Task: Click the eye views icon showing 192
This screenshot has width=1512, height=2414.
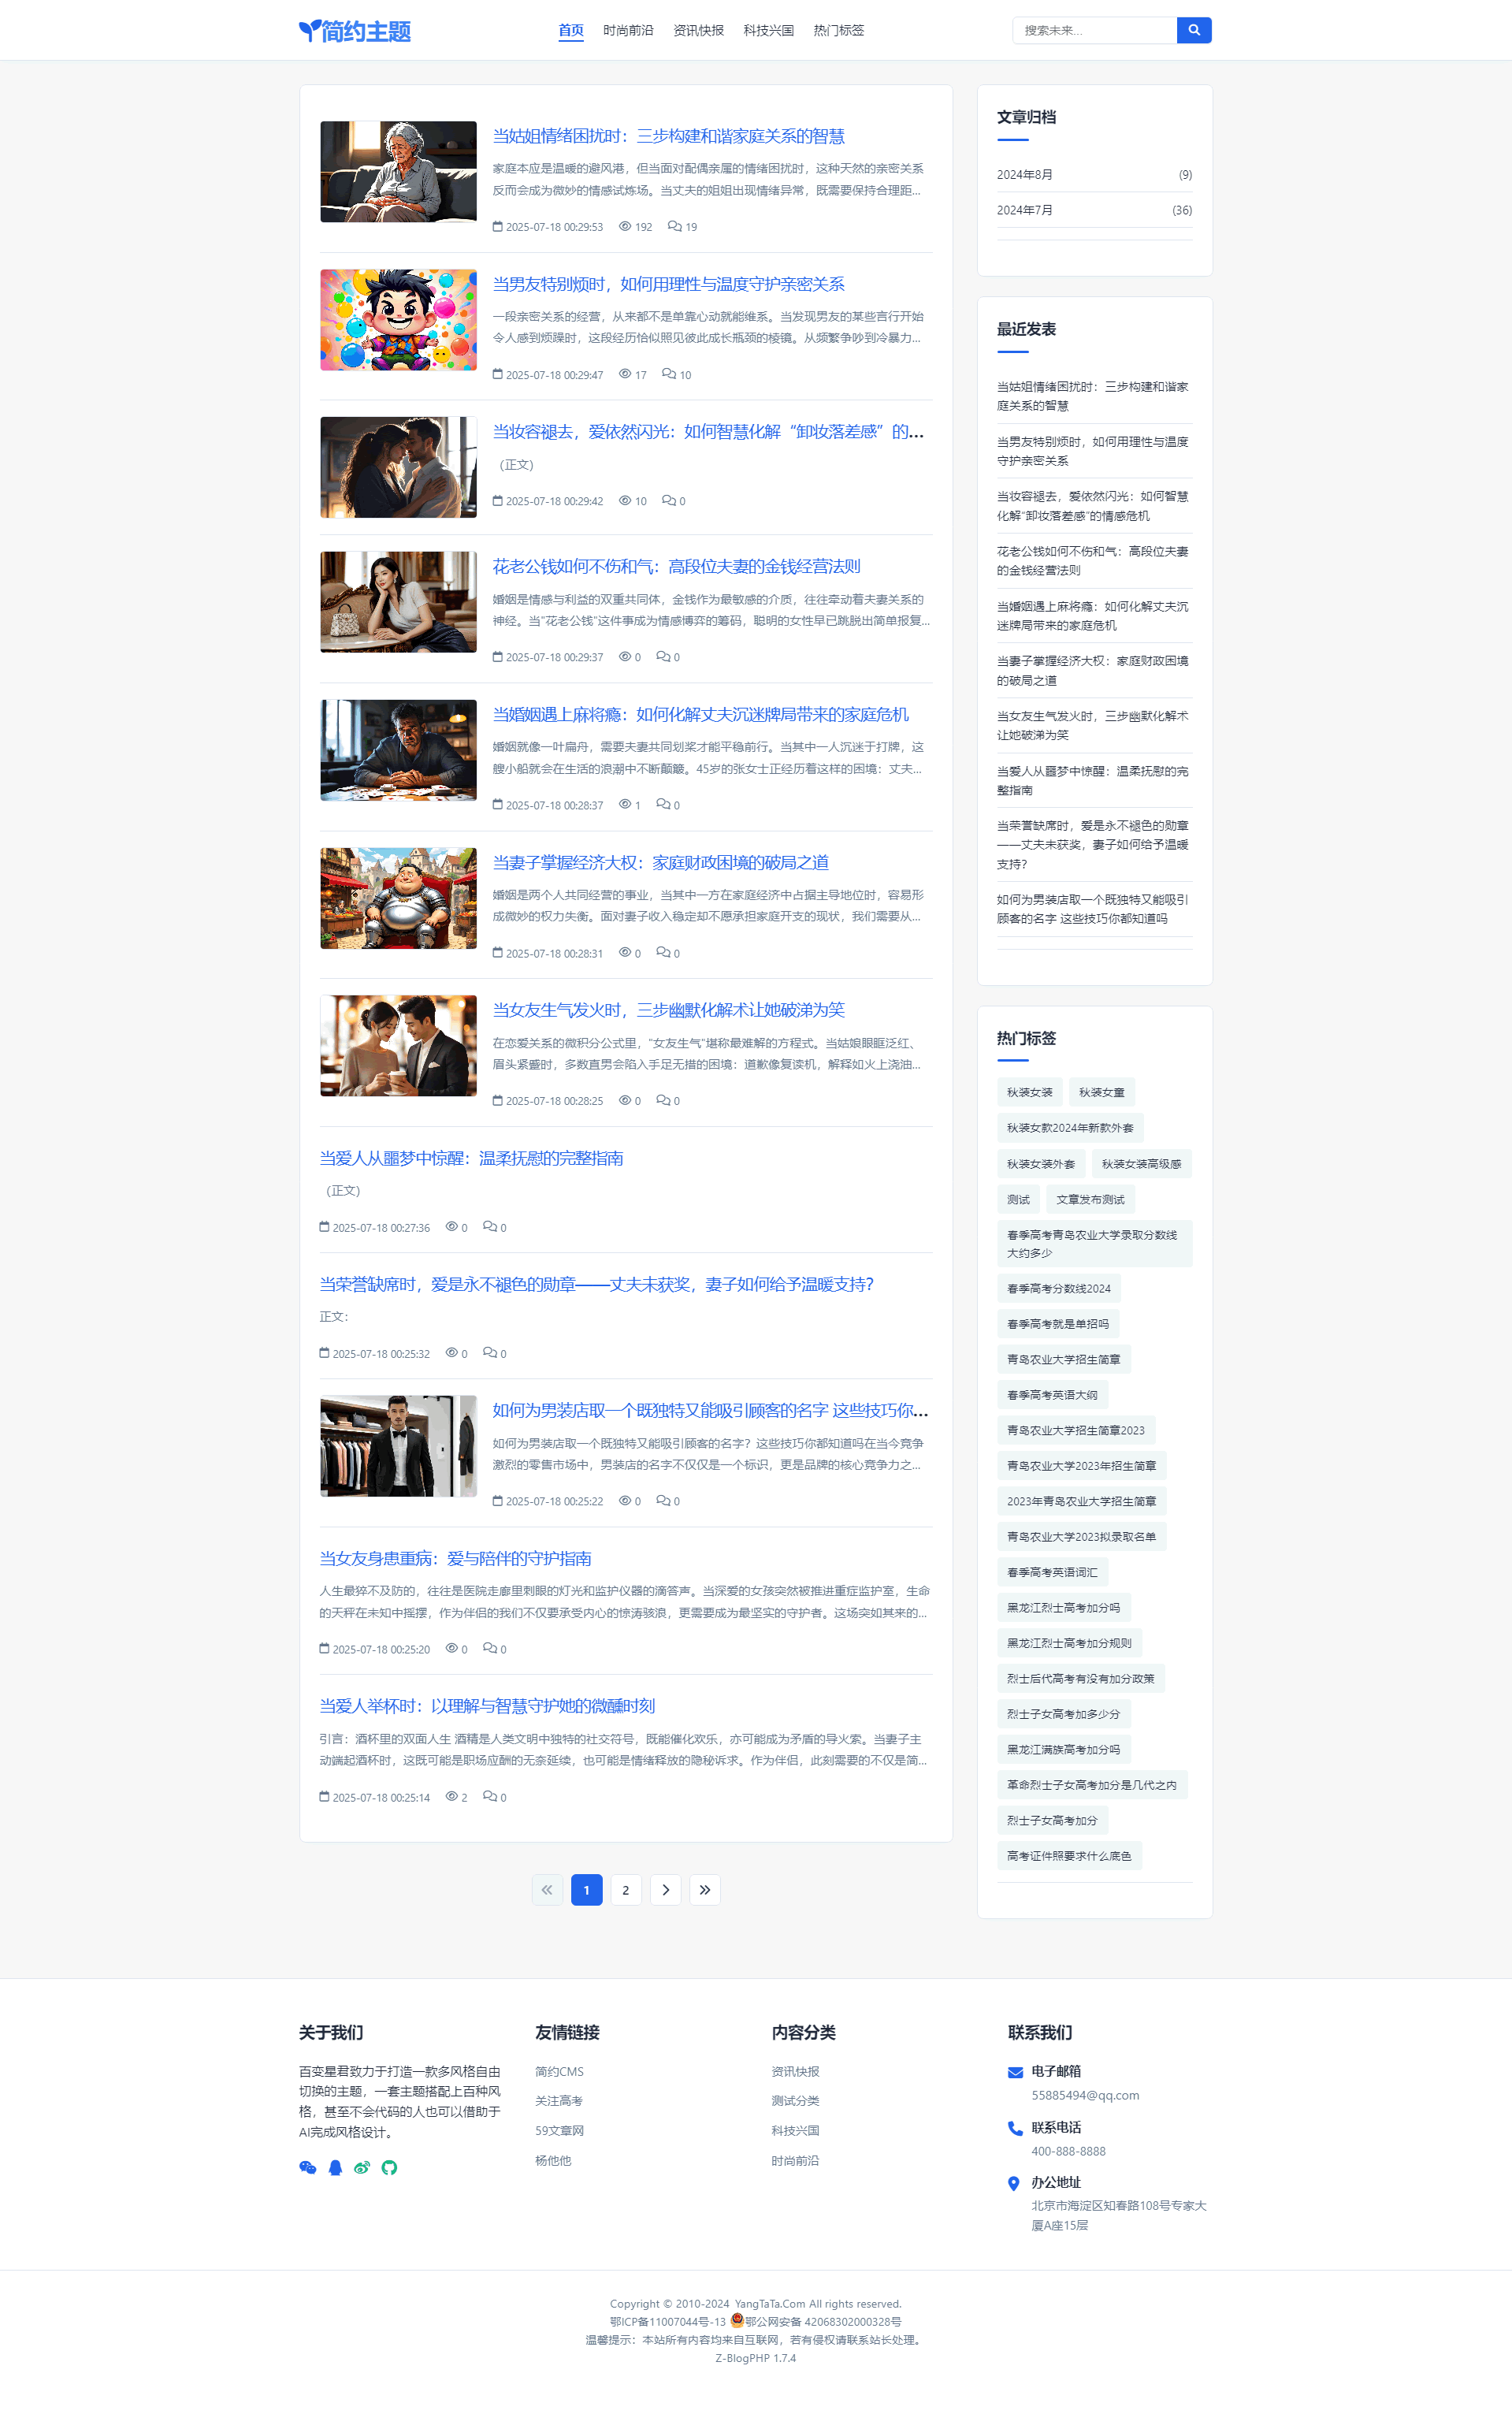Action: (625, 226)
